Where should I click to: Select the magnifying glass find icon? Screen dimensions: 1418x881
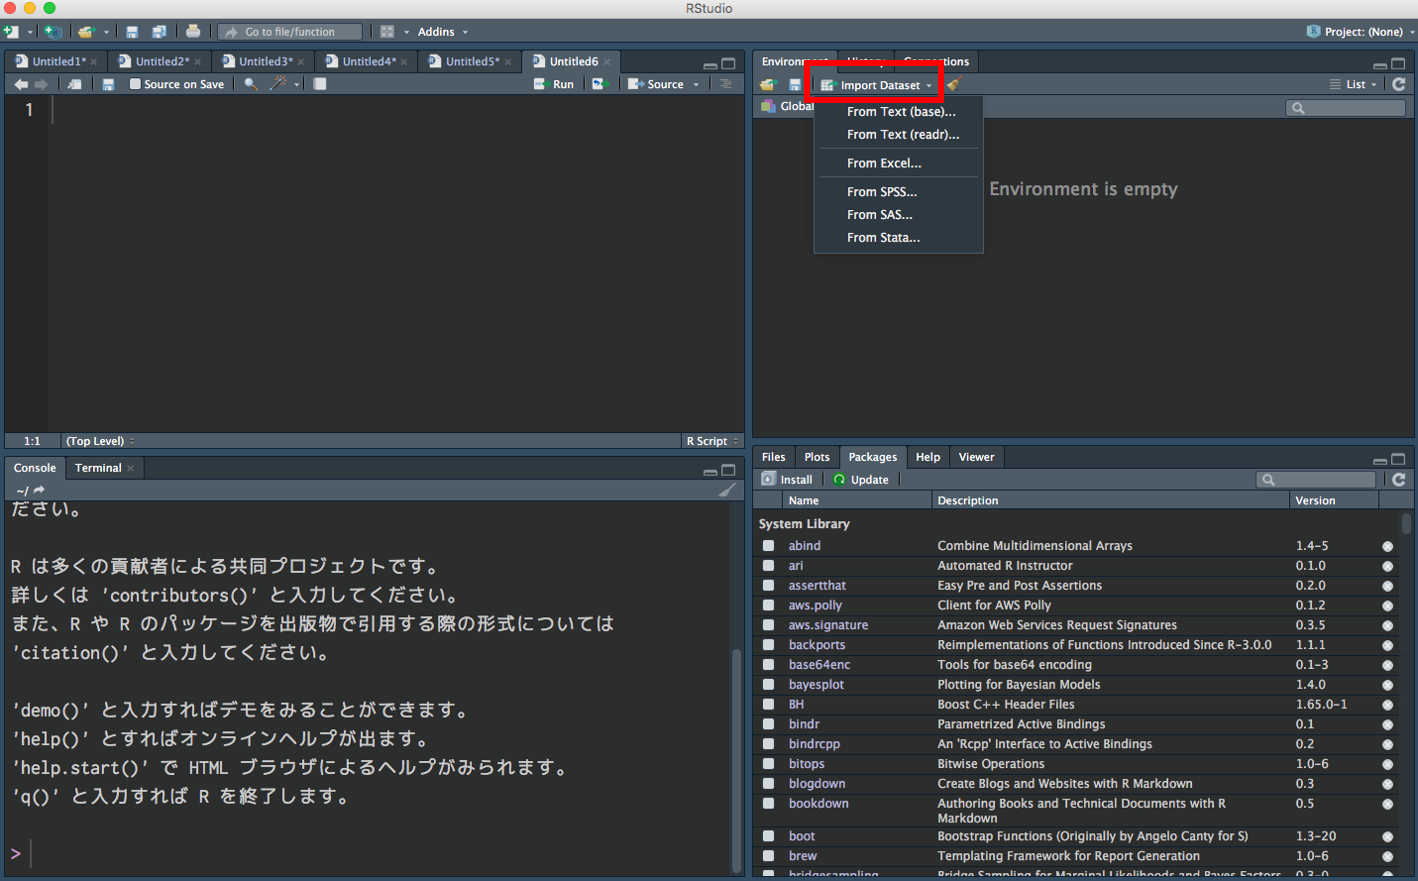coord(250,84)
